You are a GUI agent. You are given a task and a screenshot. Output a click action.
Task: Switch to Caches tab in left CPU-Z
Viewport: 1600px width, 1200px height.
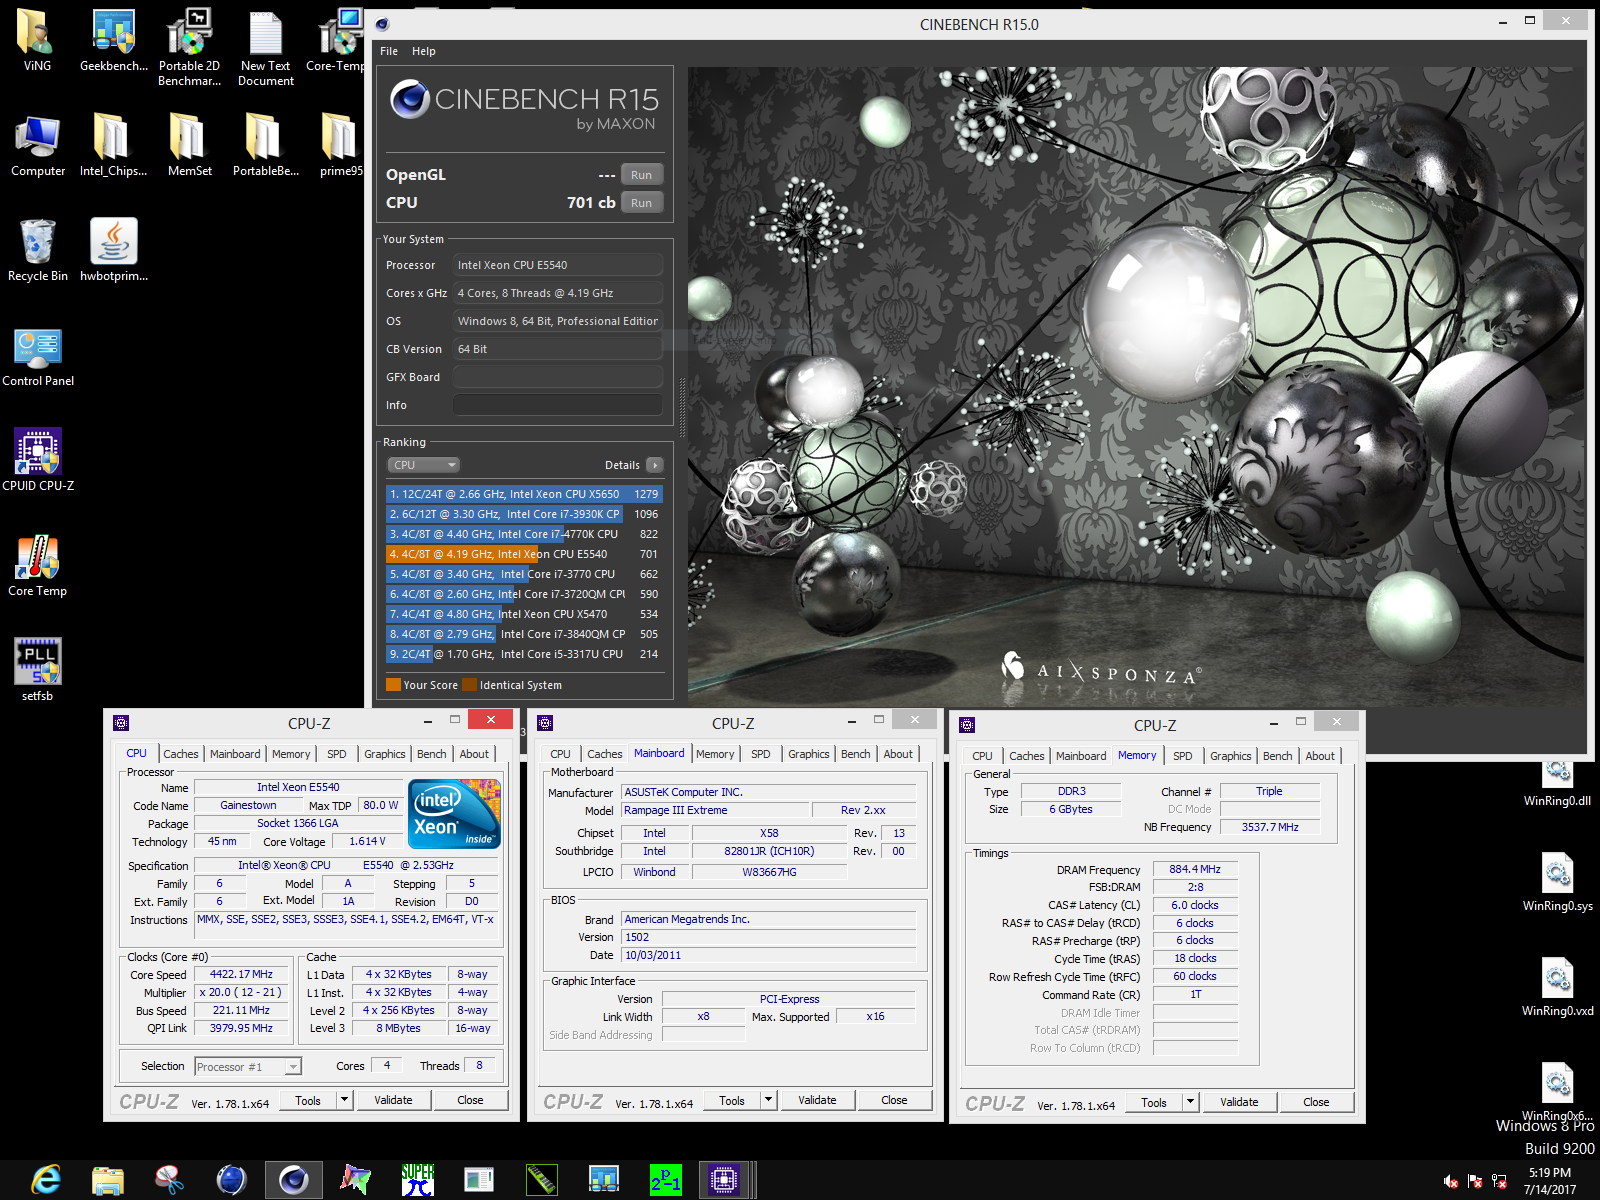click(x=181, y=754)
